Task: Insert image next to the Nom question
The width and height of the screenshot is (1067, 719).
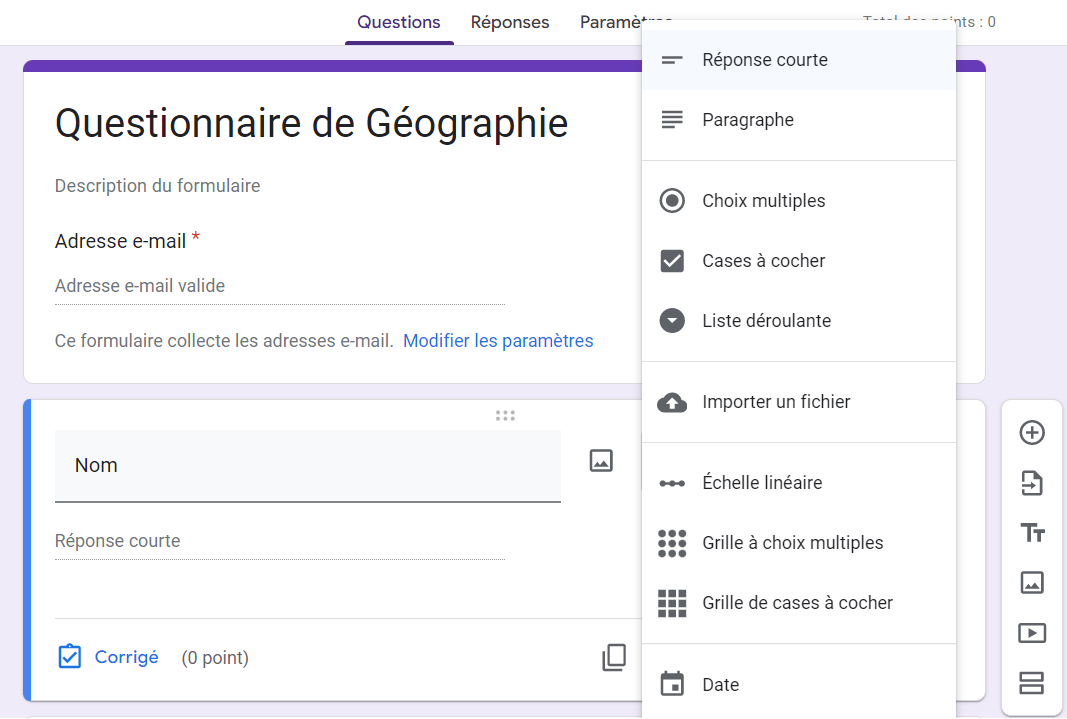Action: tap(601, 461)
